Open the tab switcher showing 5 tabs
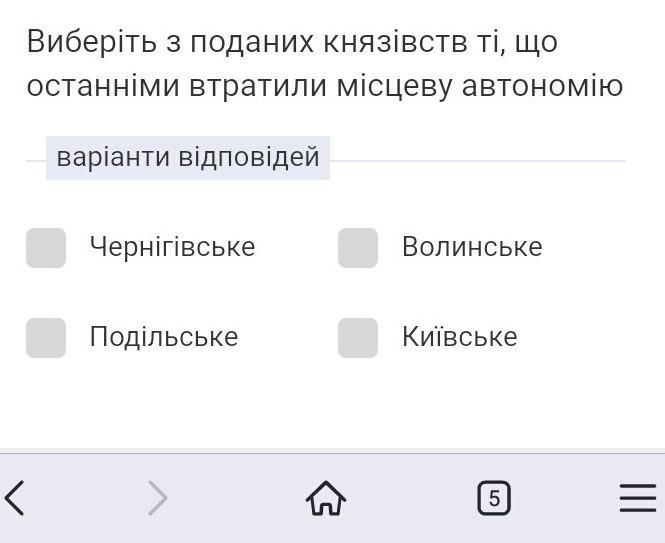This screenshot has height=543, width=665. pos(494,497)
